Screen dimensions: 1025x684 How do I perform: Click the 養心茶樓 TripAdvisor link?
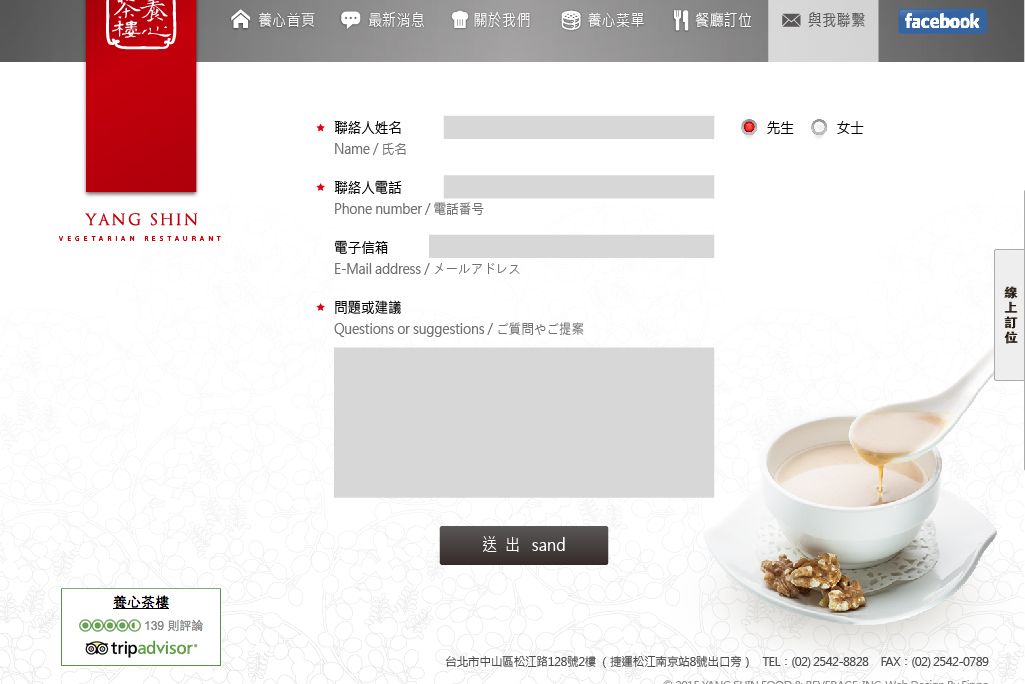click(x=141, y=602)
